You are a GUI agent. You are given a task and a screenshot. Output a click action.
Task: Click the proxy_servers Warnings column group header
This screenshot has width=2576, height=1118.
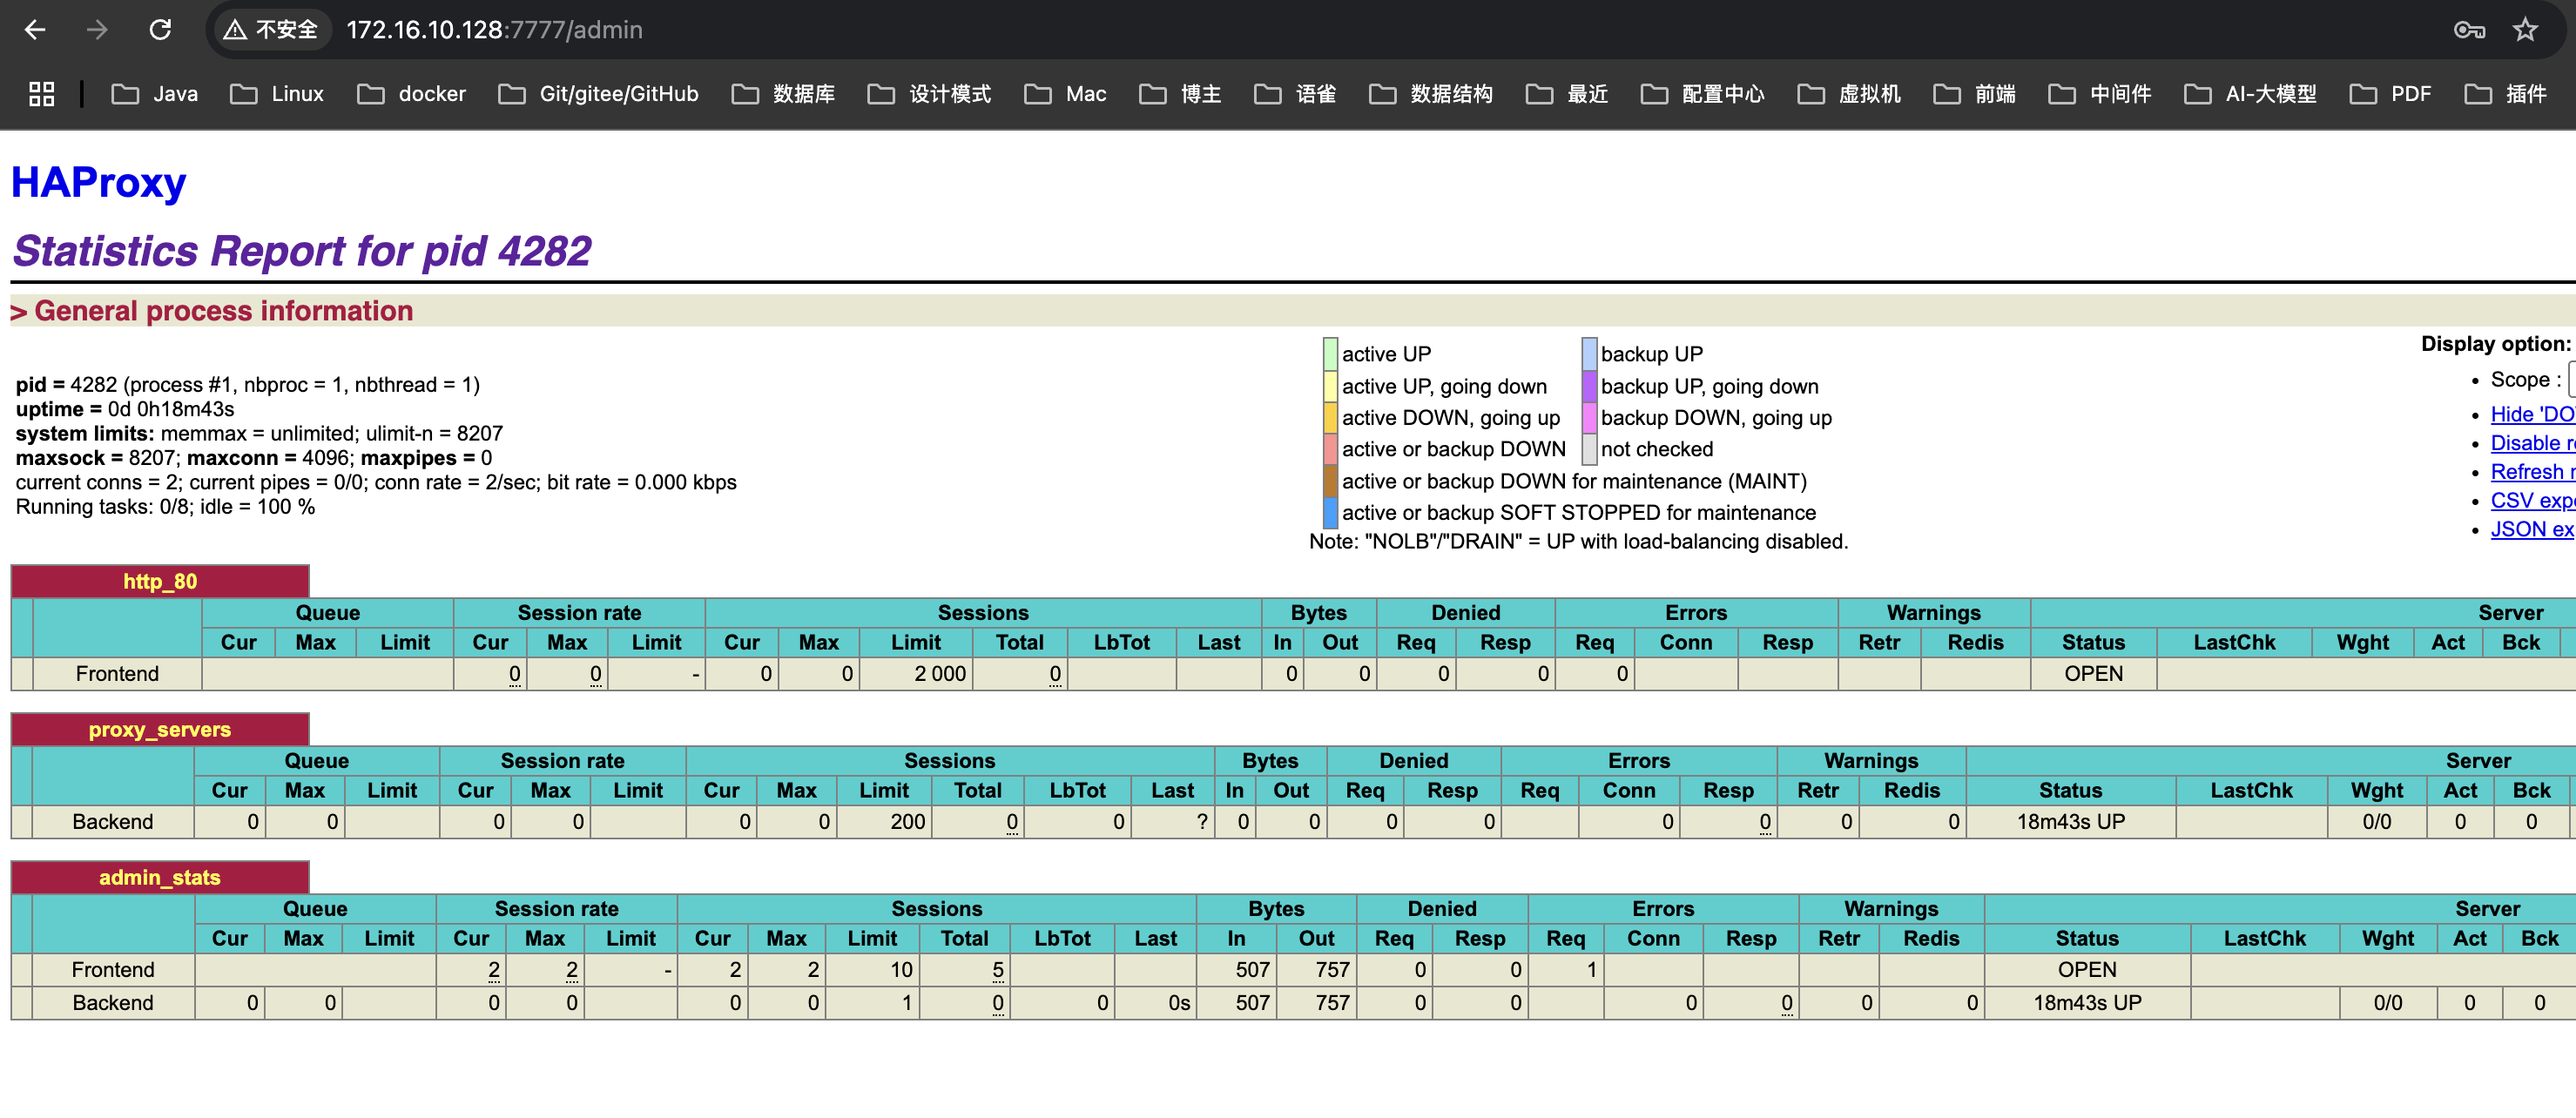tap(1871, 761)
